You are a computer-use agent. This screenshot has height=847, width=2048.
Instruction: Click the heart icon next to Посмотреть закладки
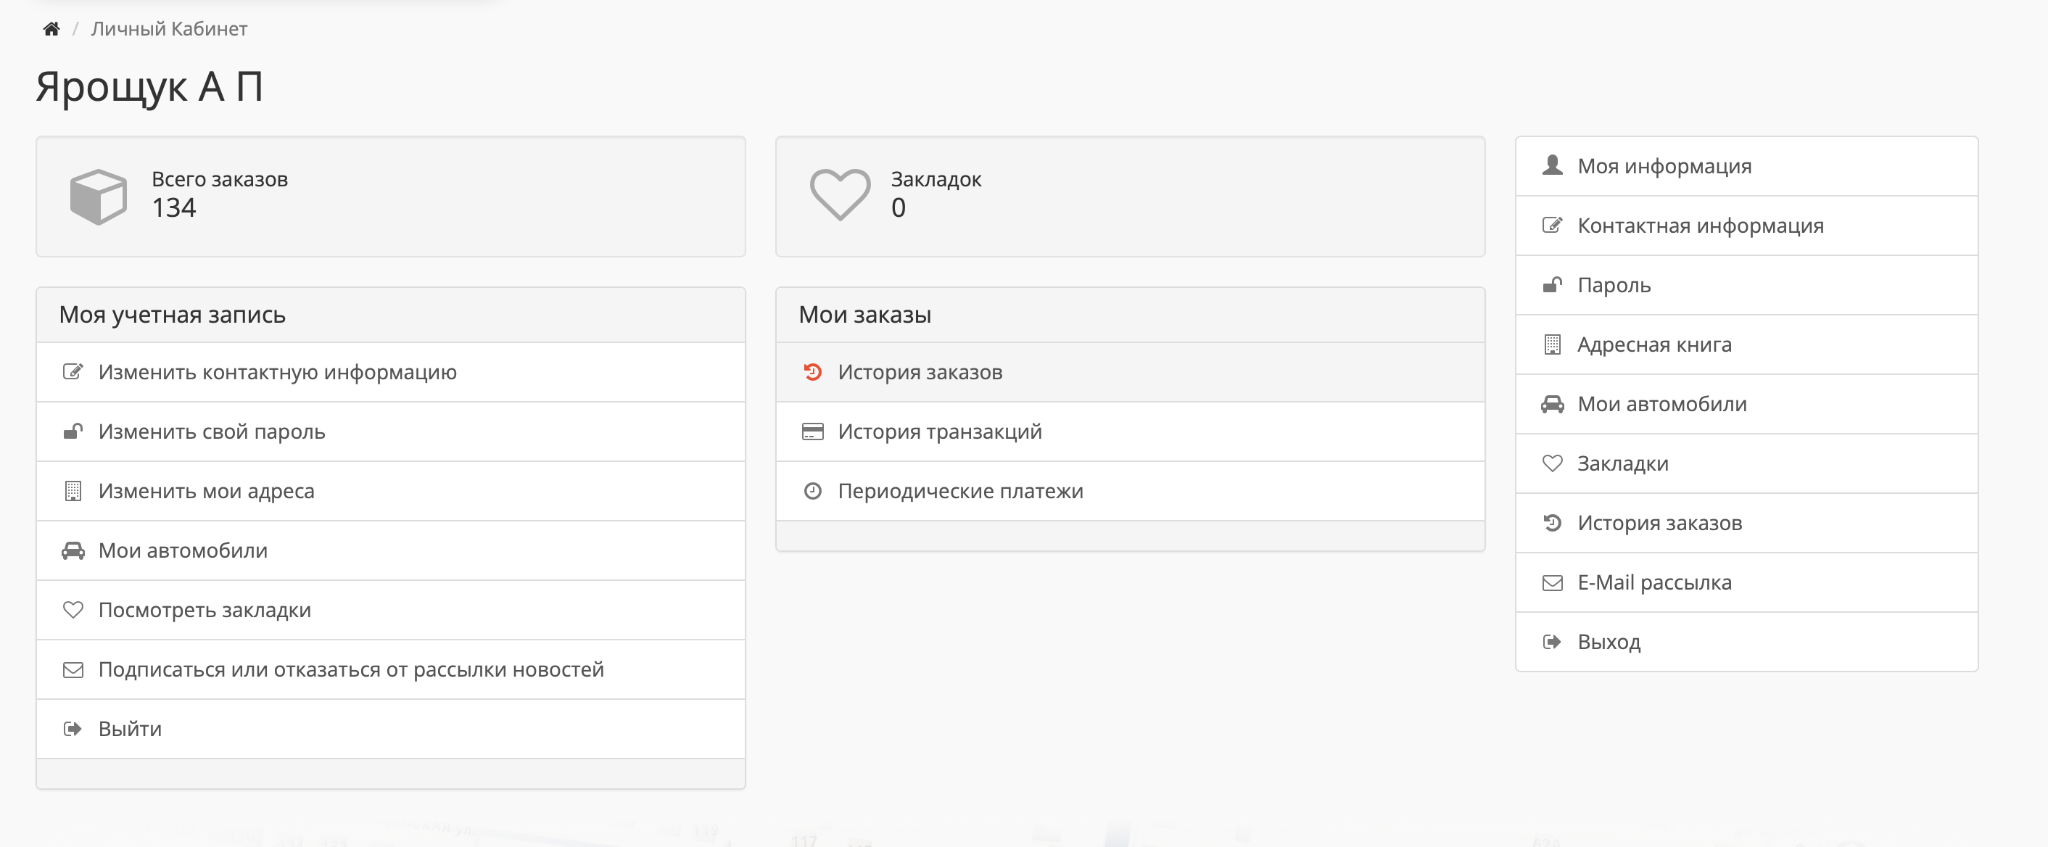(x=73, y=610)
